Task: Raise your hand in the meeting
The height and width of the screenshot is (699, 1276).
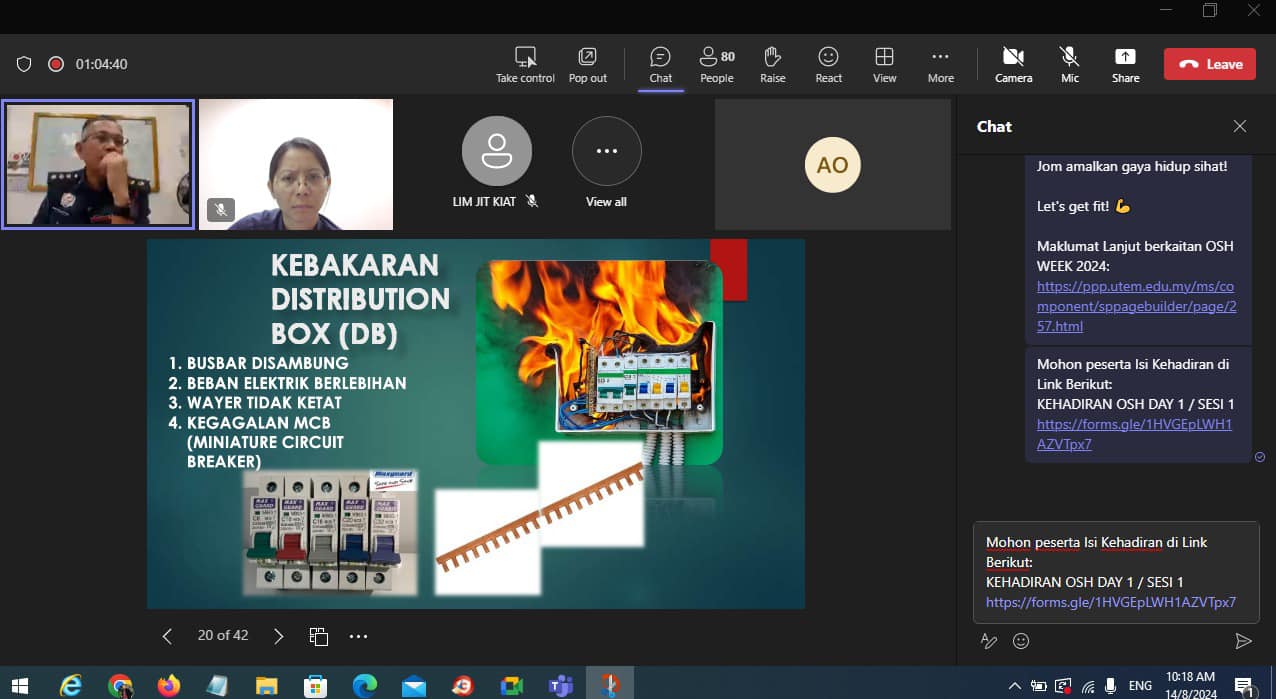Action: [x=772, y=64]
